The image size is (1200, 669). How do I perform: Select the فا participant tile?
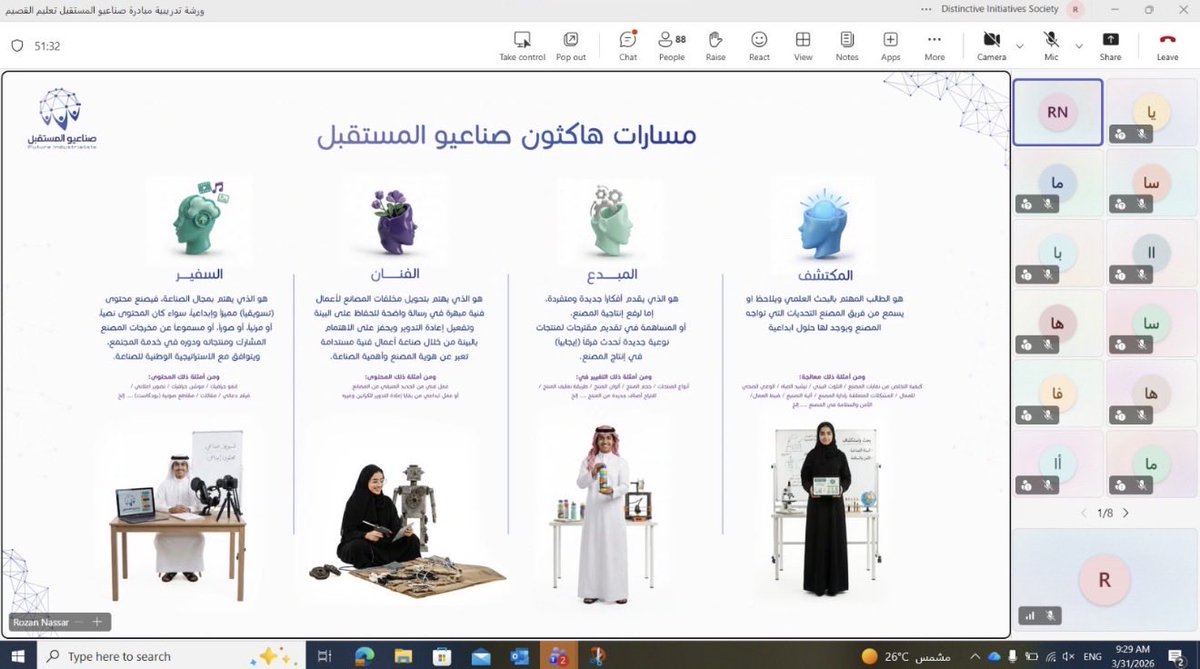pyautogui.click(x=1058, y=393)
